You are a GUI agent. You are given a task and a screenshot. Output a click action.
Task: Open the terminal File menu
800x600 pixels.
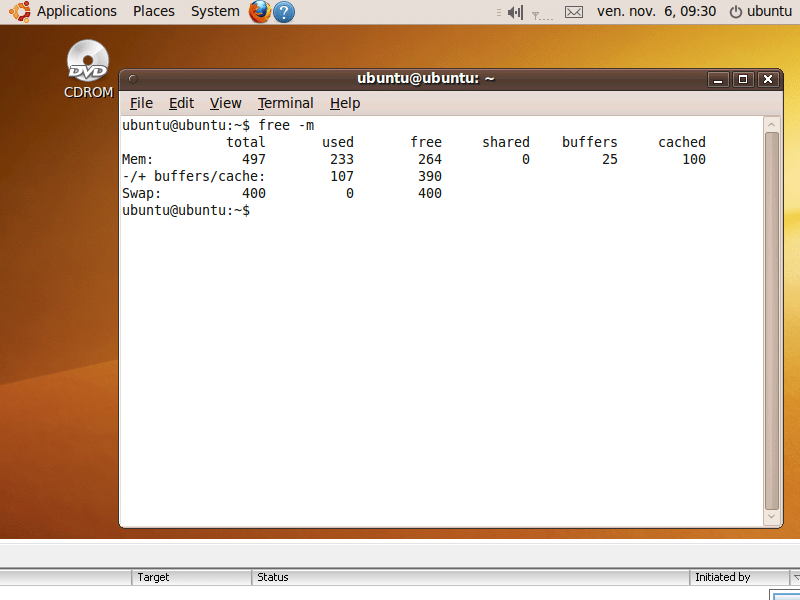pos(141,103)
